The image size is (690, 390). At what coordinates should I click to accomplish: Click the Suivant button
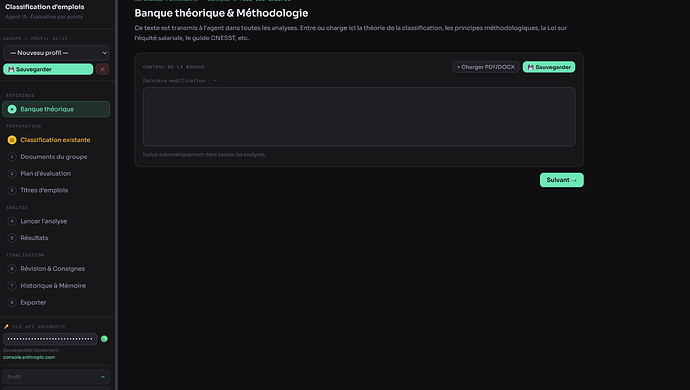click(562, 180)
